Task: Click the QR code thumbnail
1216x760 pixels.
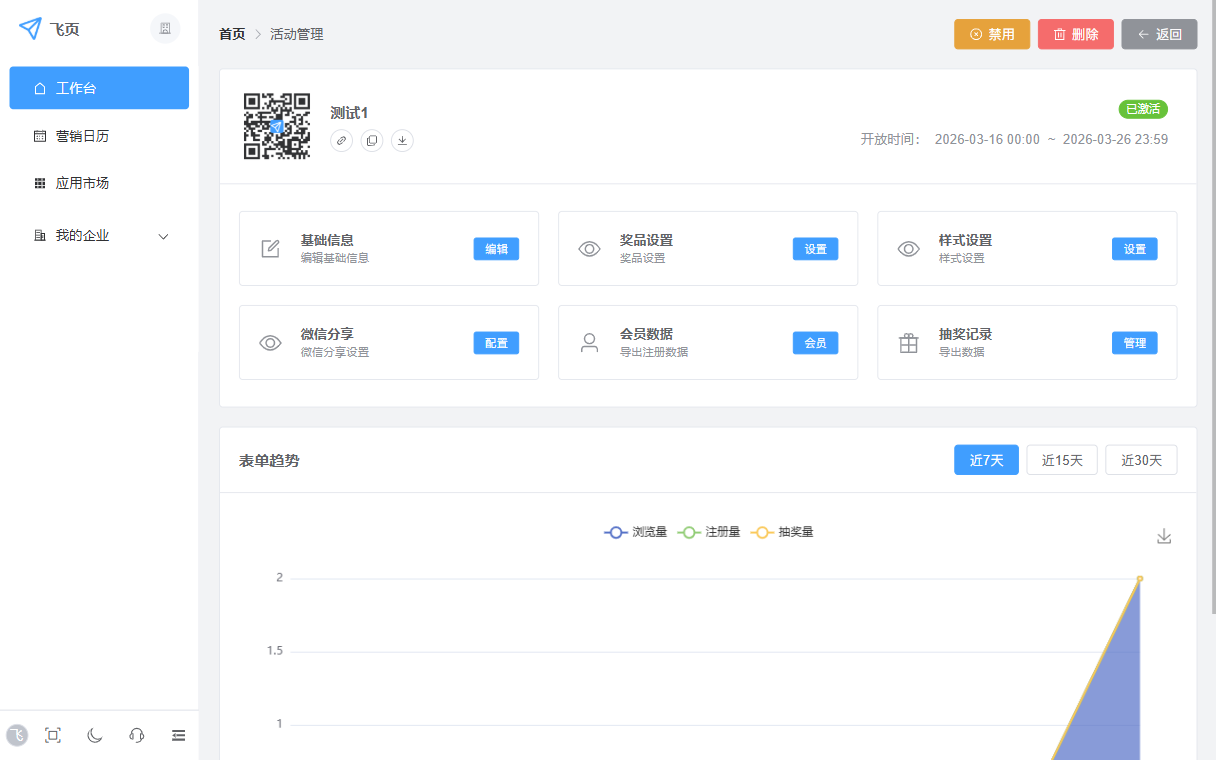Action: pos(276,126)
